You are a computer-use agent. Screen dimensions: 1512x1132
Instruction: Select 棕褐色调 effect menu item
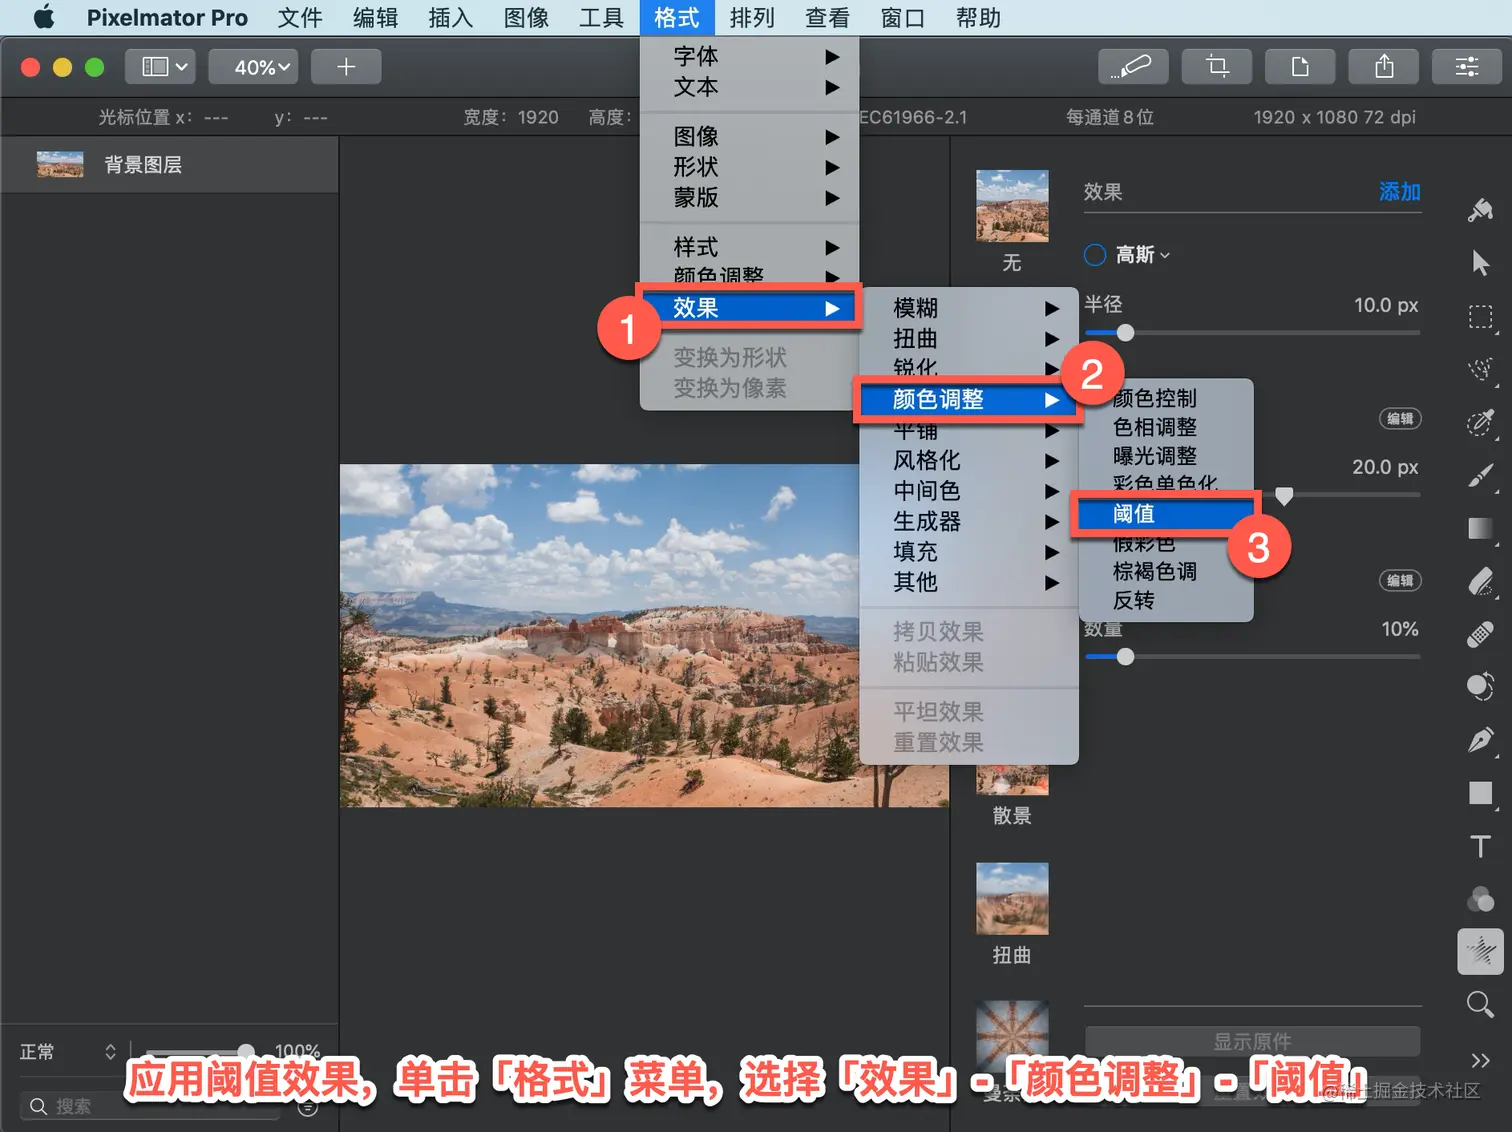[1166, 571]
